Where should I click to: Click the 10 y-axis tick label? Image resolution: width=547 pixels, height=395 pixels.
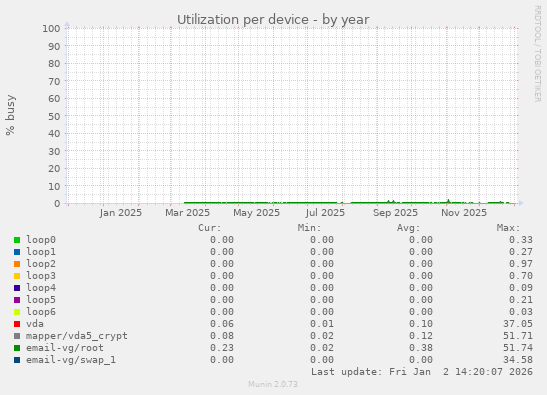(54, 186)
